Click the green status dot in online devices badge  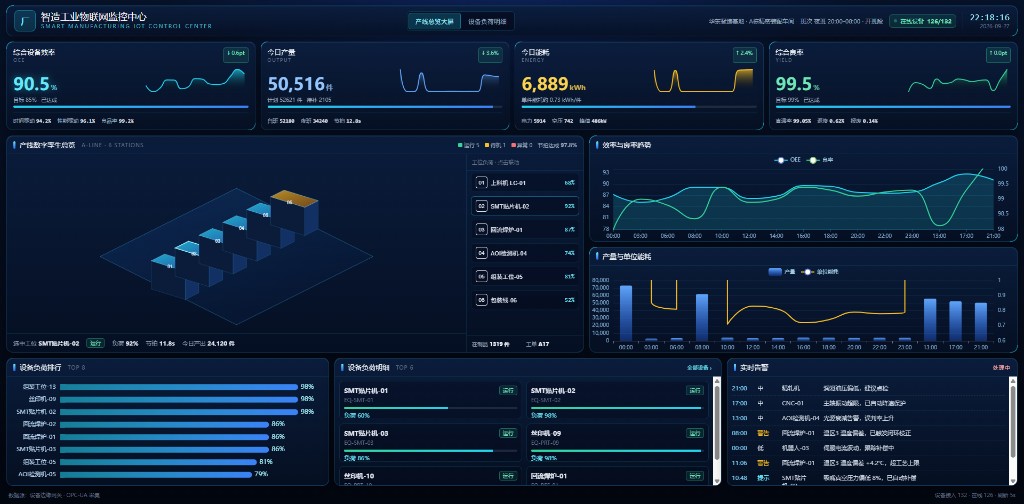pos(895,22)
